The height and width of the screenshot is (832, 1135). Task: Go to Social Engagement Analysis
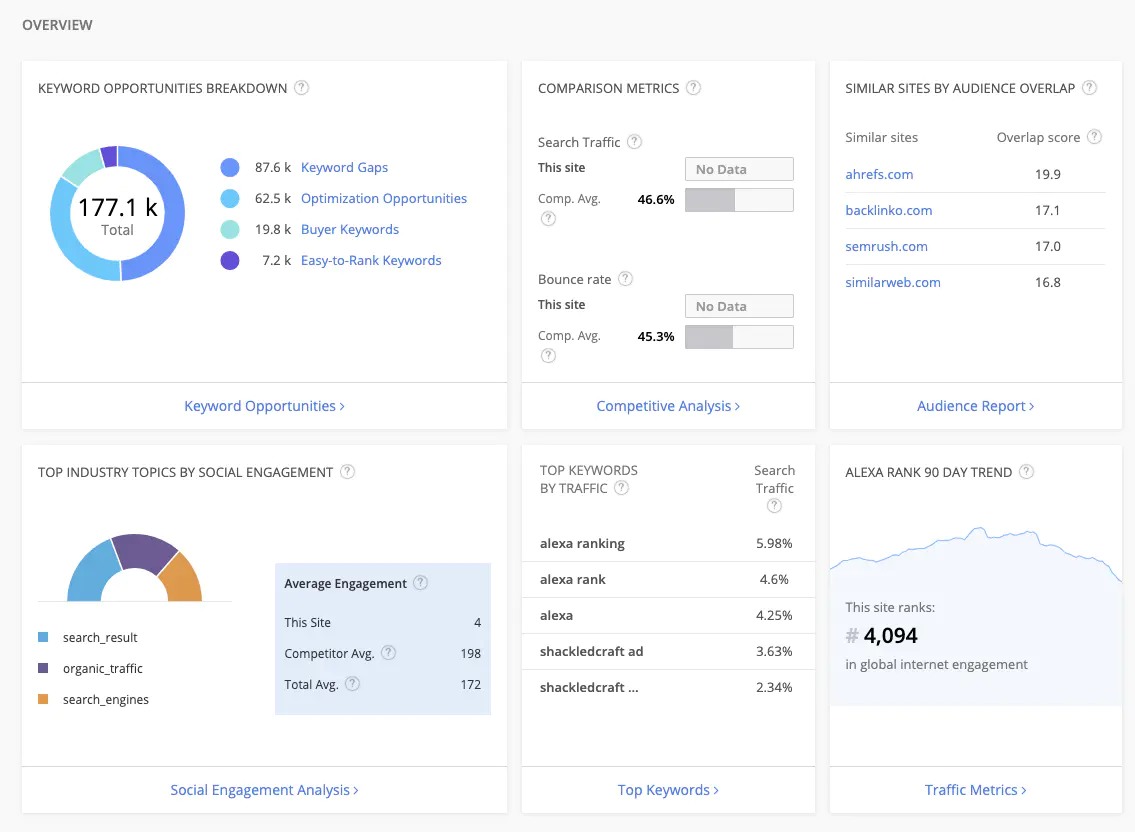(x=264, y=790)
